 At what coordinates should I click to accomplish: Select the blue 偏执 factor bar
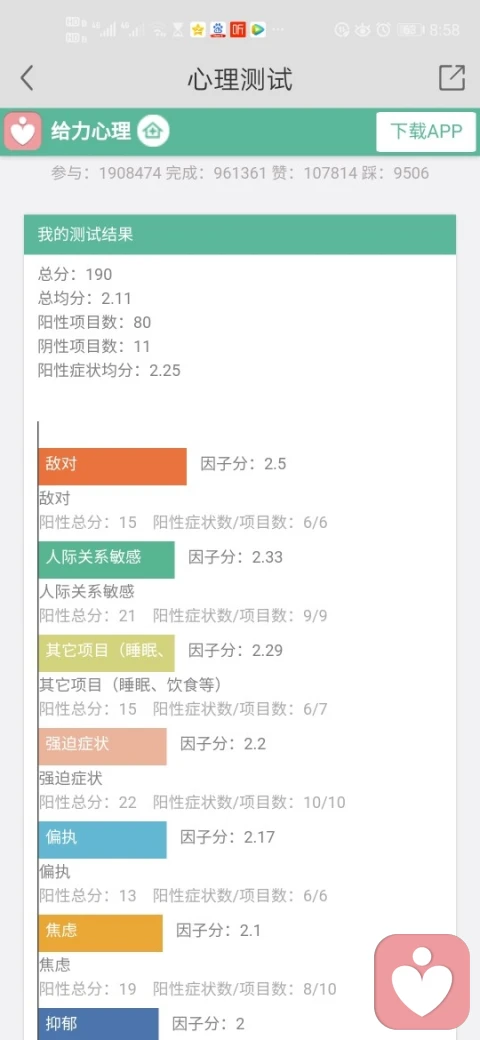(102, 840)
